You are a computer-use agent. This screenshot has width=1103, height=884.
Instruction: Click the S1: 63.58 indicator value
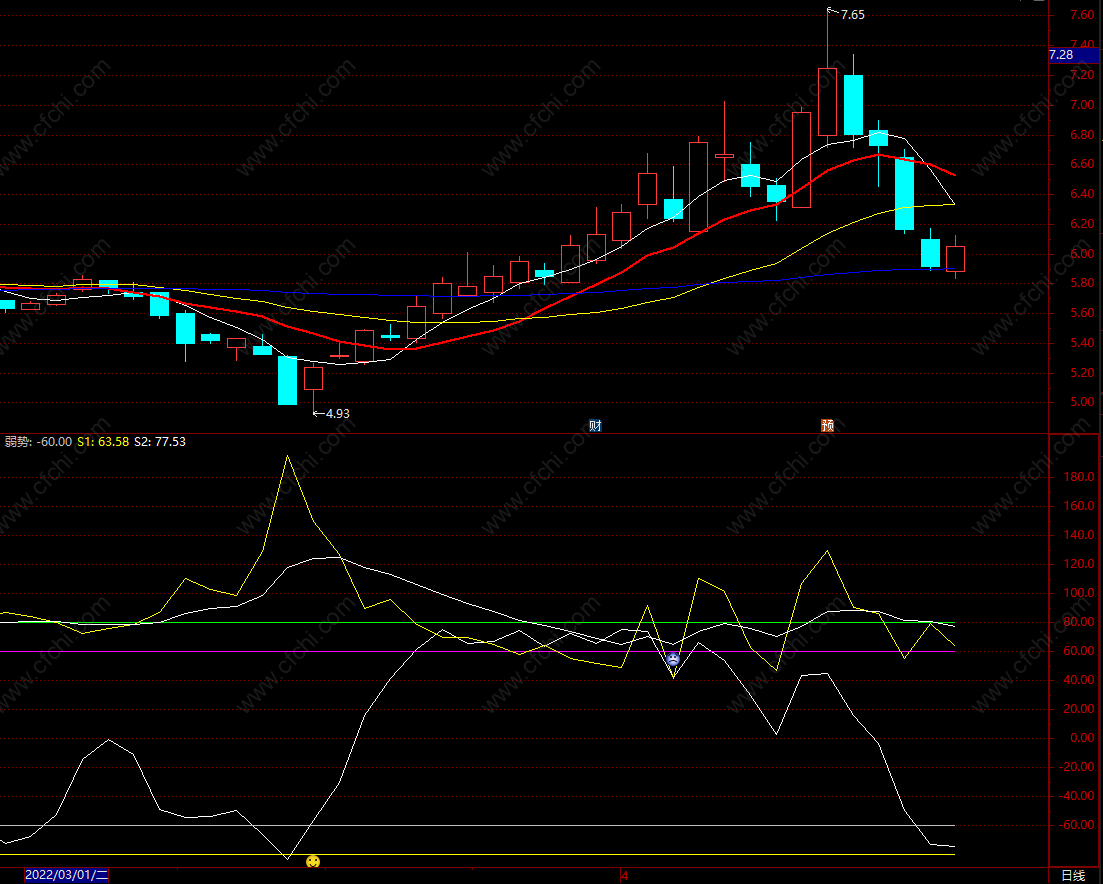(x=103, y=442)
